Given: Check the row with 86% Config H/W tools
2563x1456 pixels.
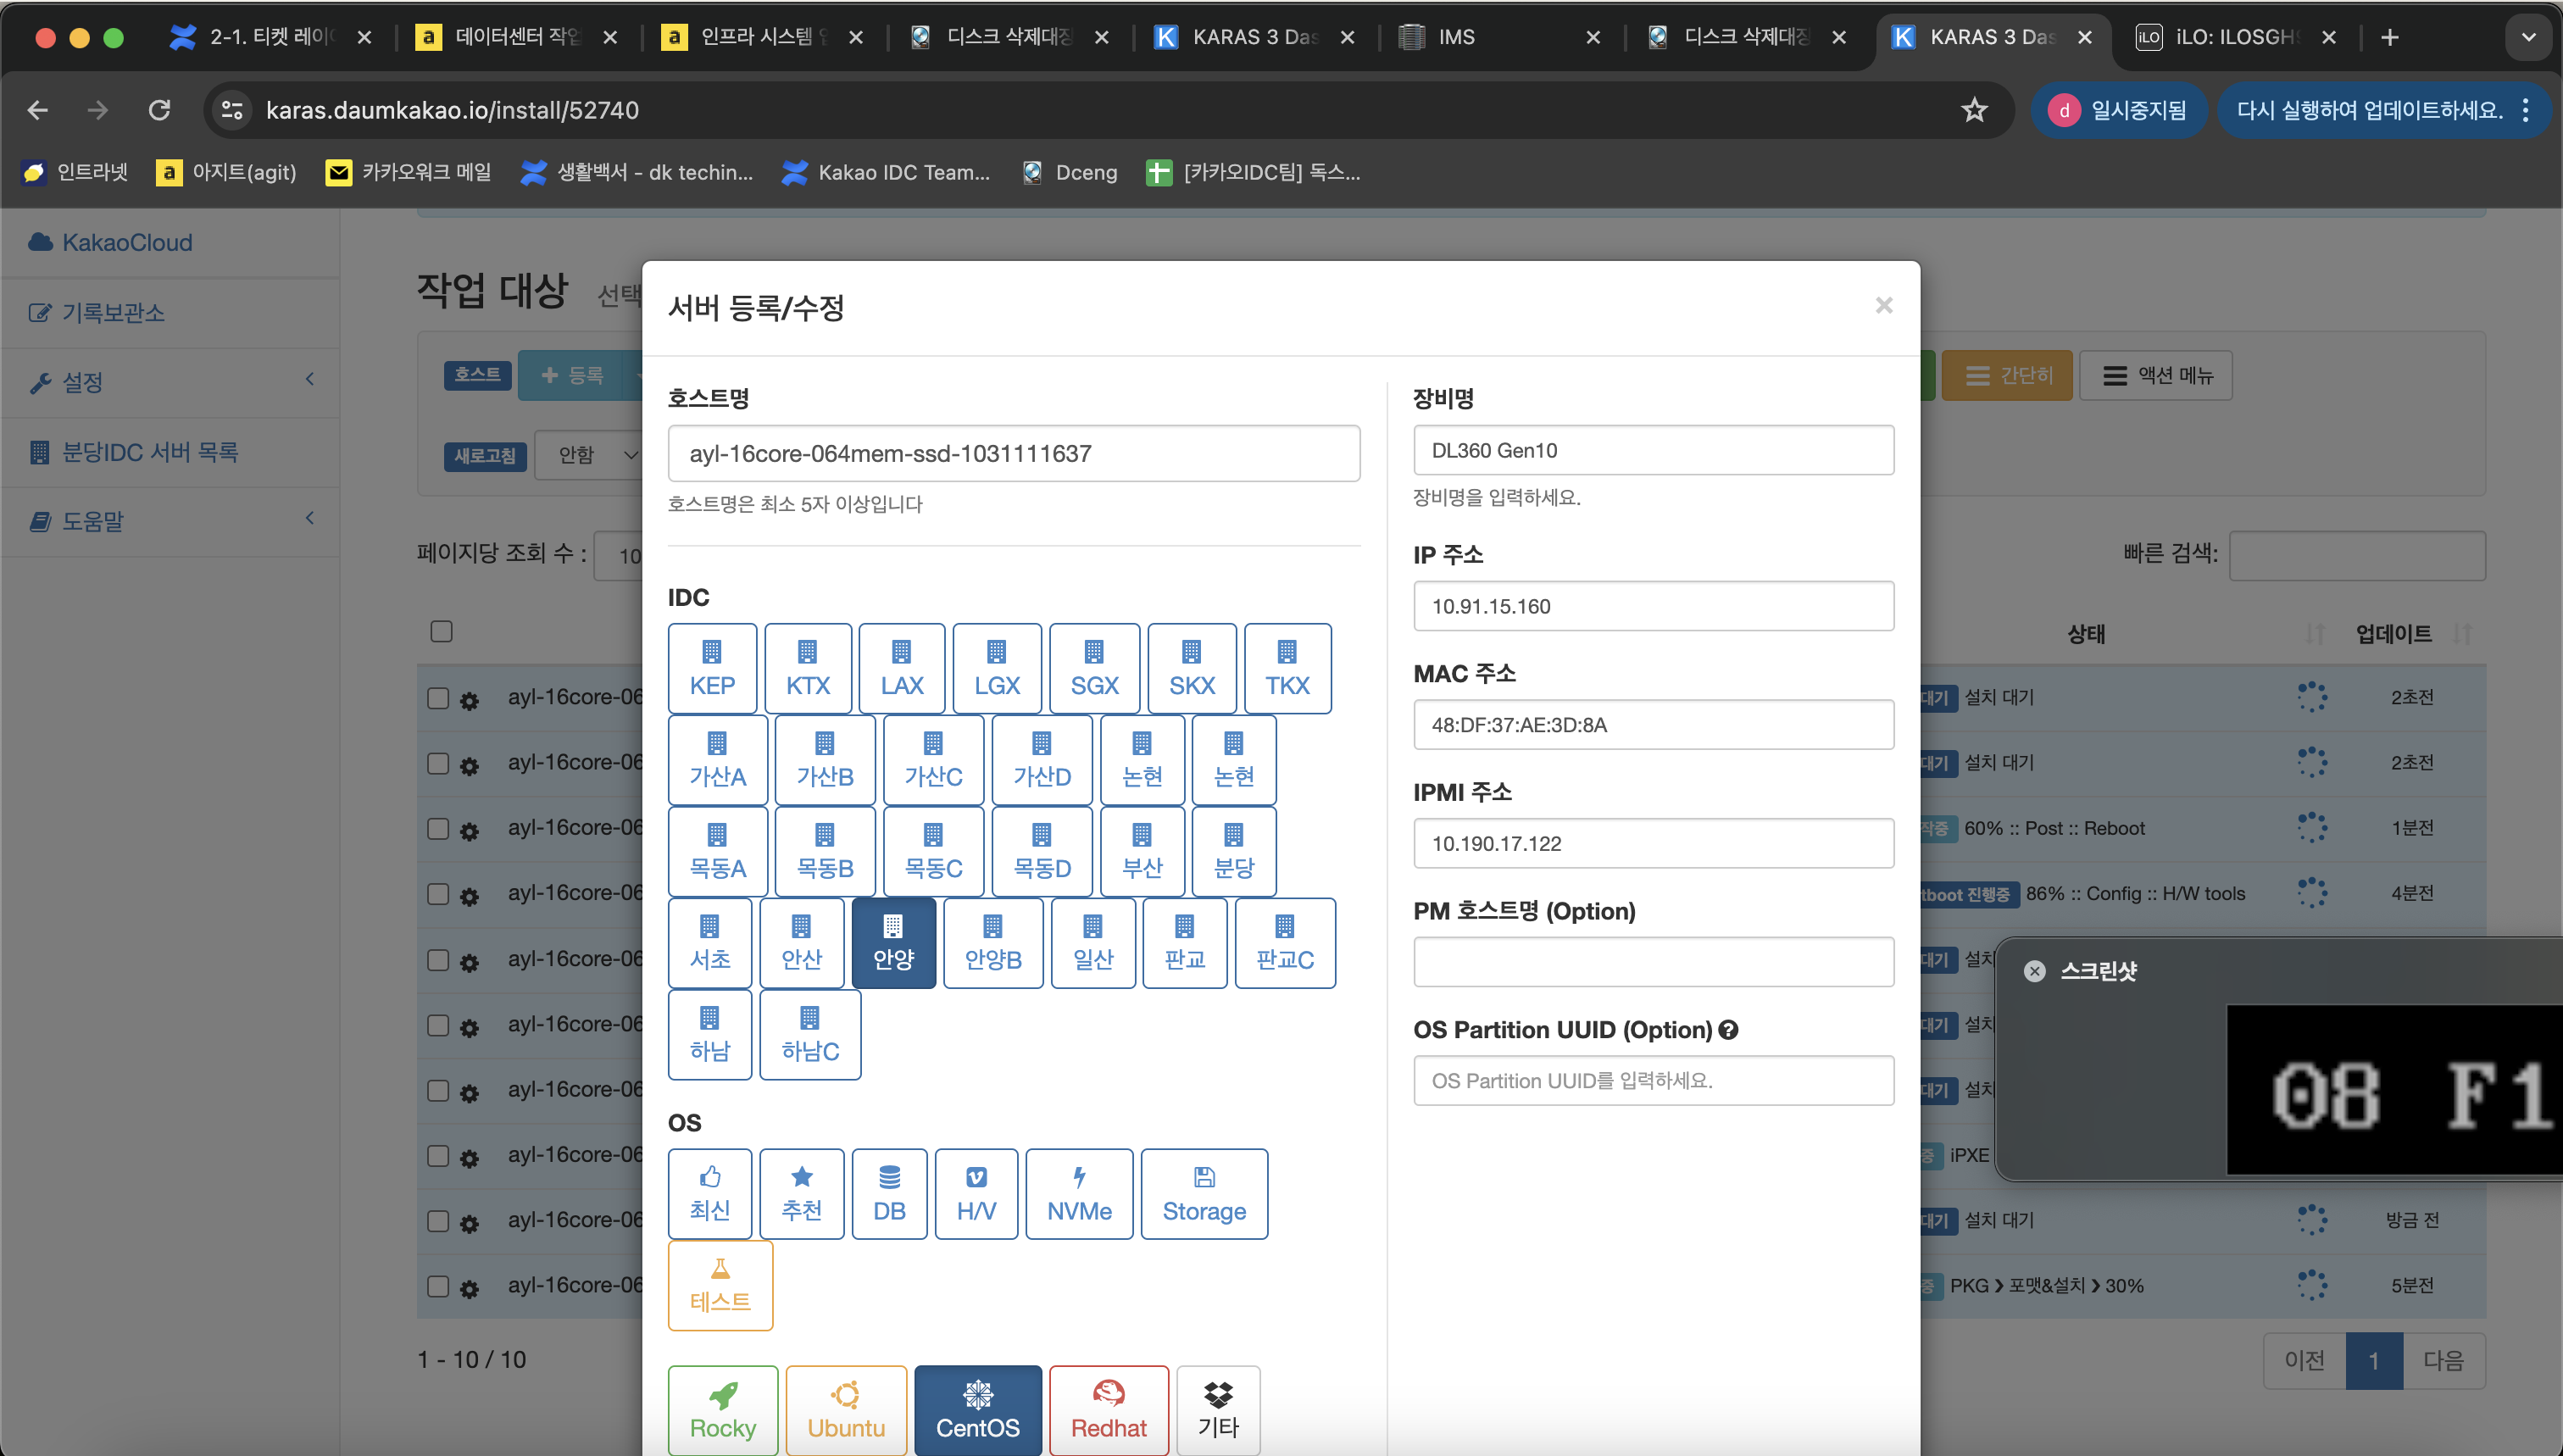Looking at the screenshot, I should pos(438,894).
